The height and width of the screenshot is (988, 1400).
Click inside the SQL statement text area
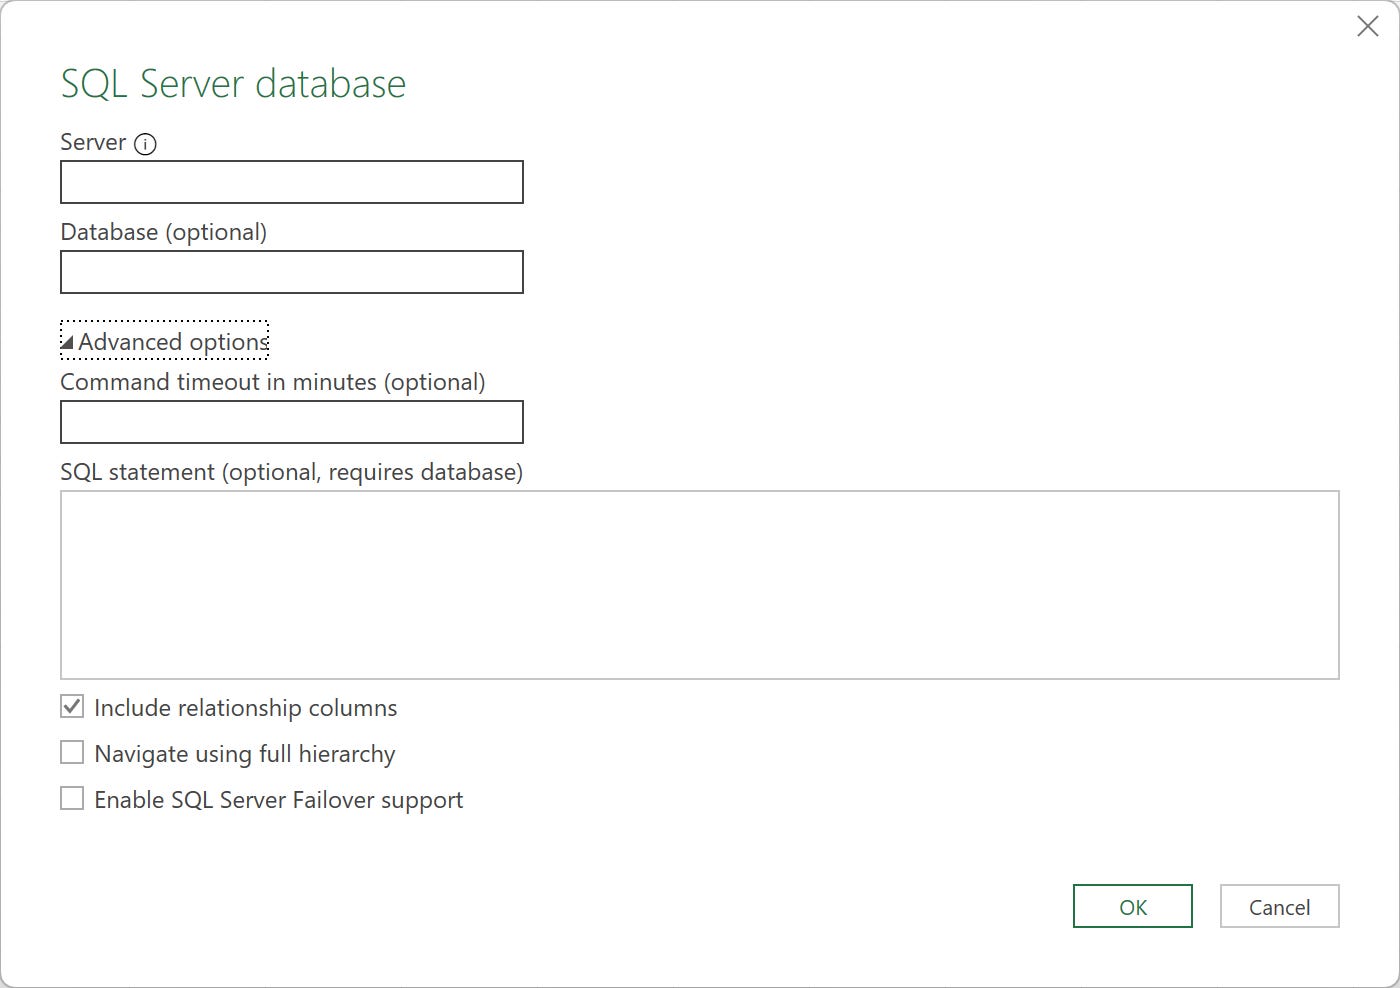[x=700, y=585]
